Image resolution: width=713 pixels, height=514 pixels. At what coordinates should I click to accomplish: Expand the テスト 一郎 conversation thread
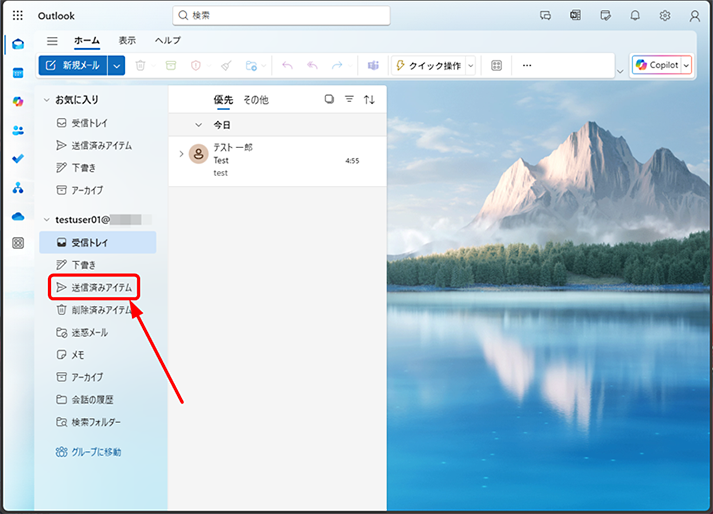click(181, 154)
